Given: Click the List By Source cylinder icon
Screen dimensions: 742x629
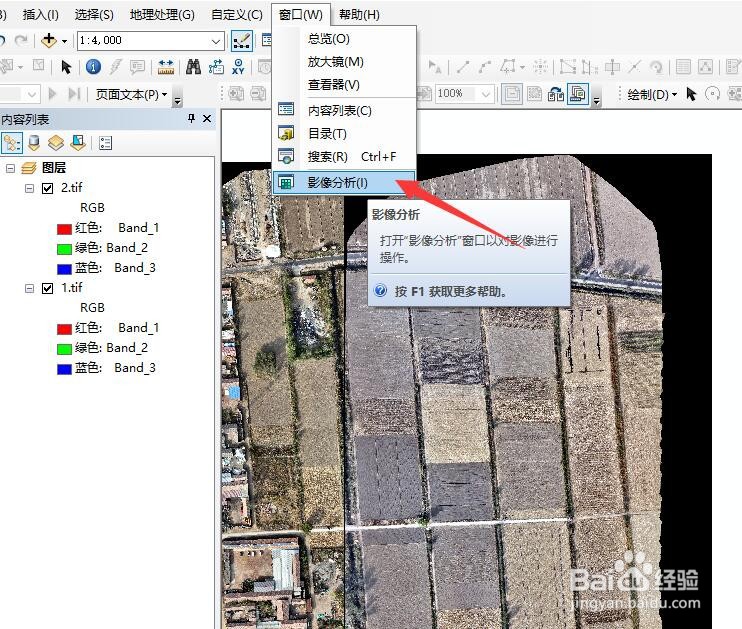Looking at the screenshot, I should 34,143.
